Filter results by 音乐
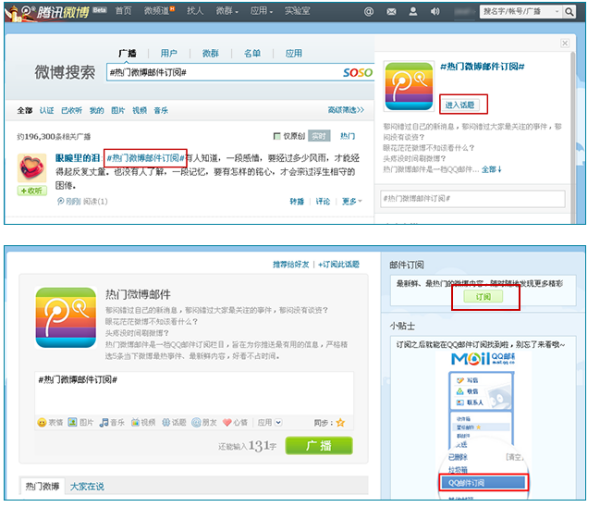 tap(163, 112)
